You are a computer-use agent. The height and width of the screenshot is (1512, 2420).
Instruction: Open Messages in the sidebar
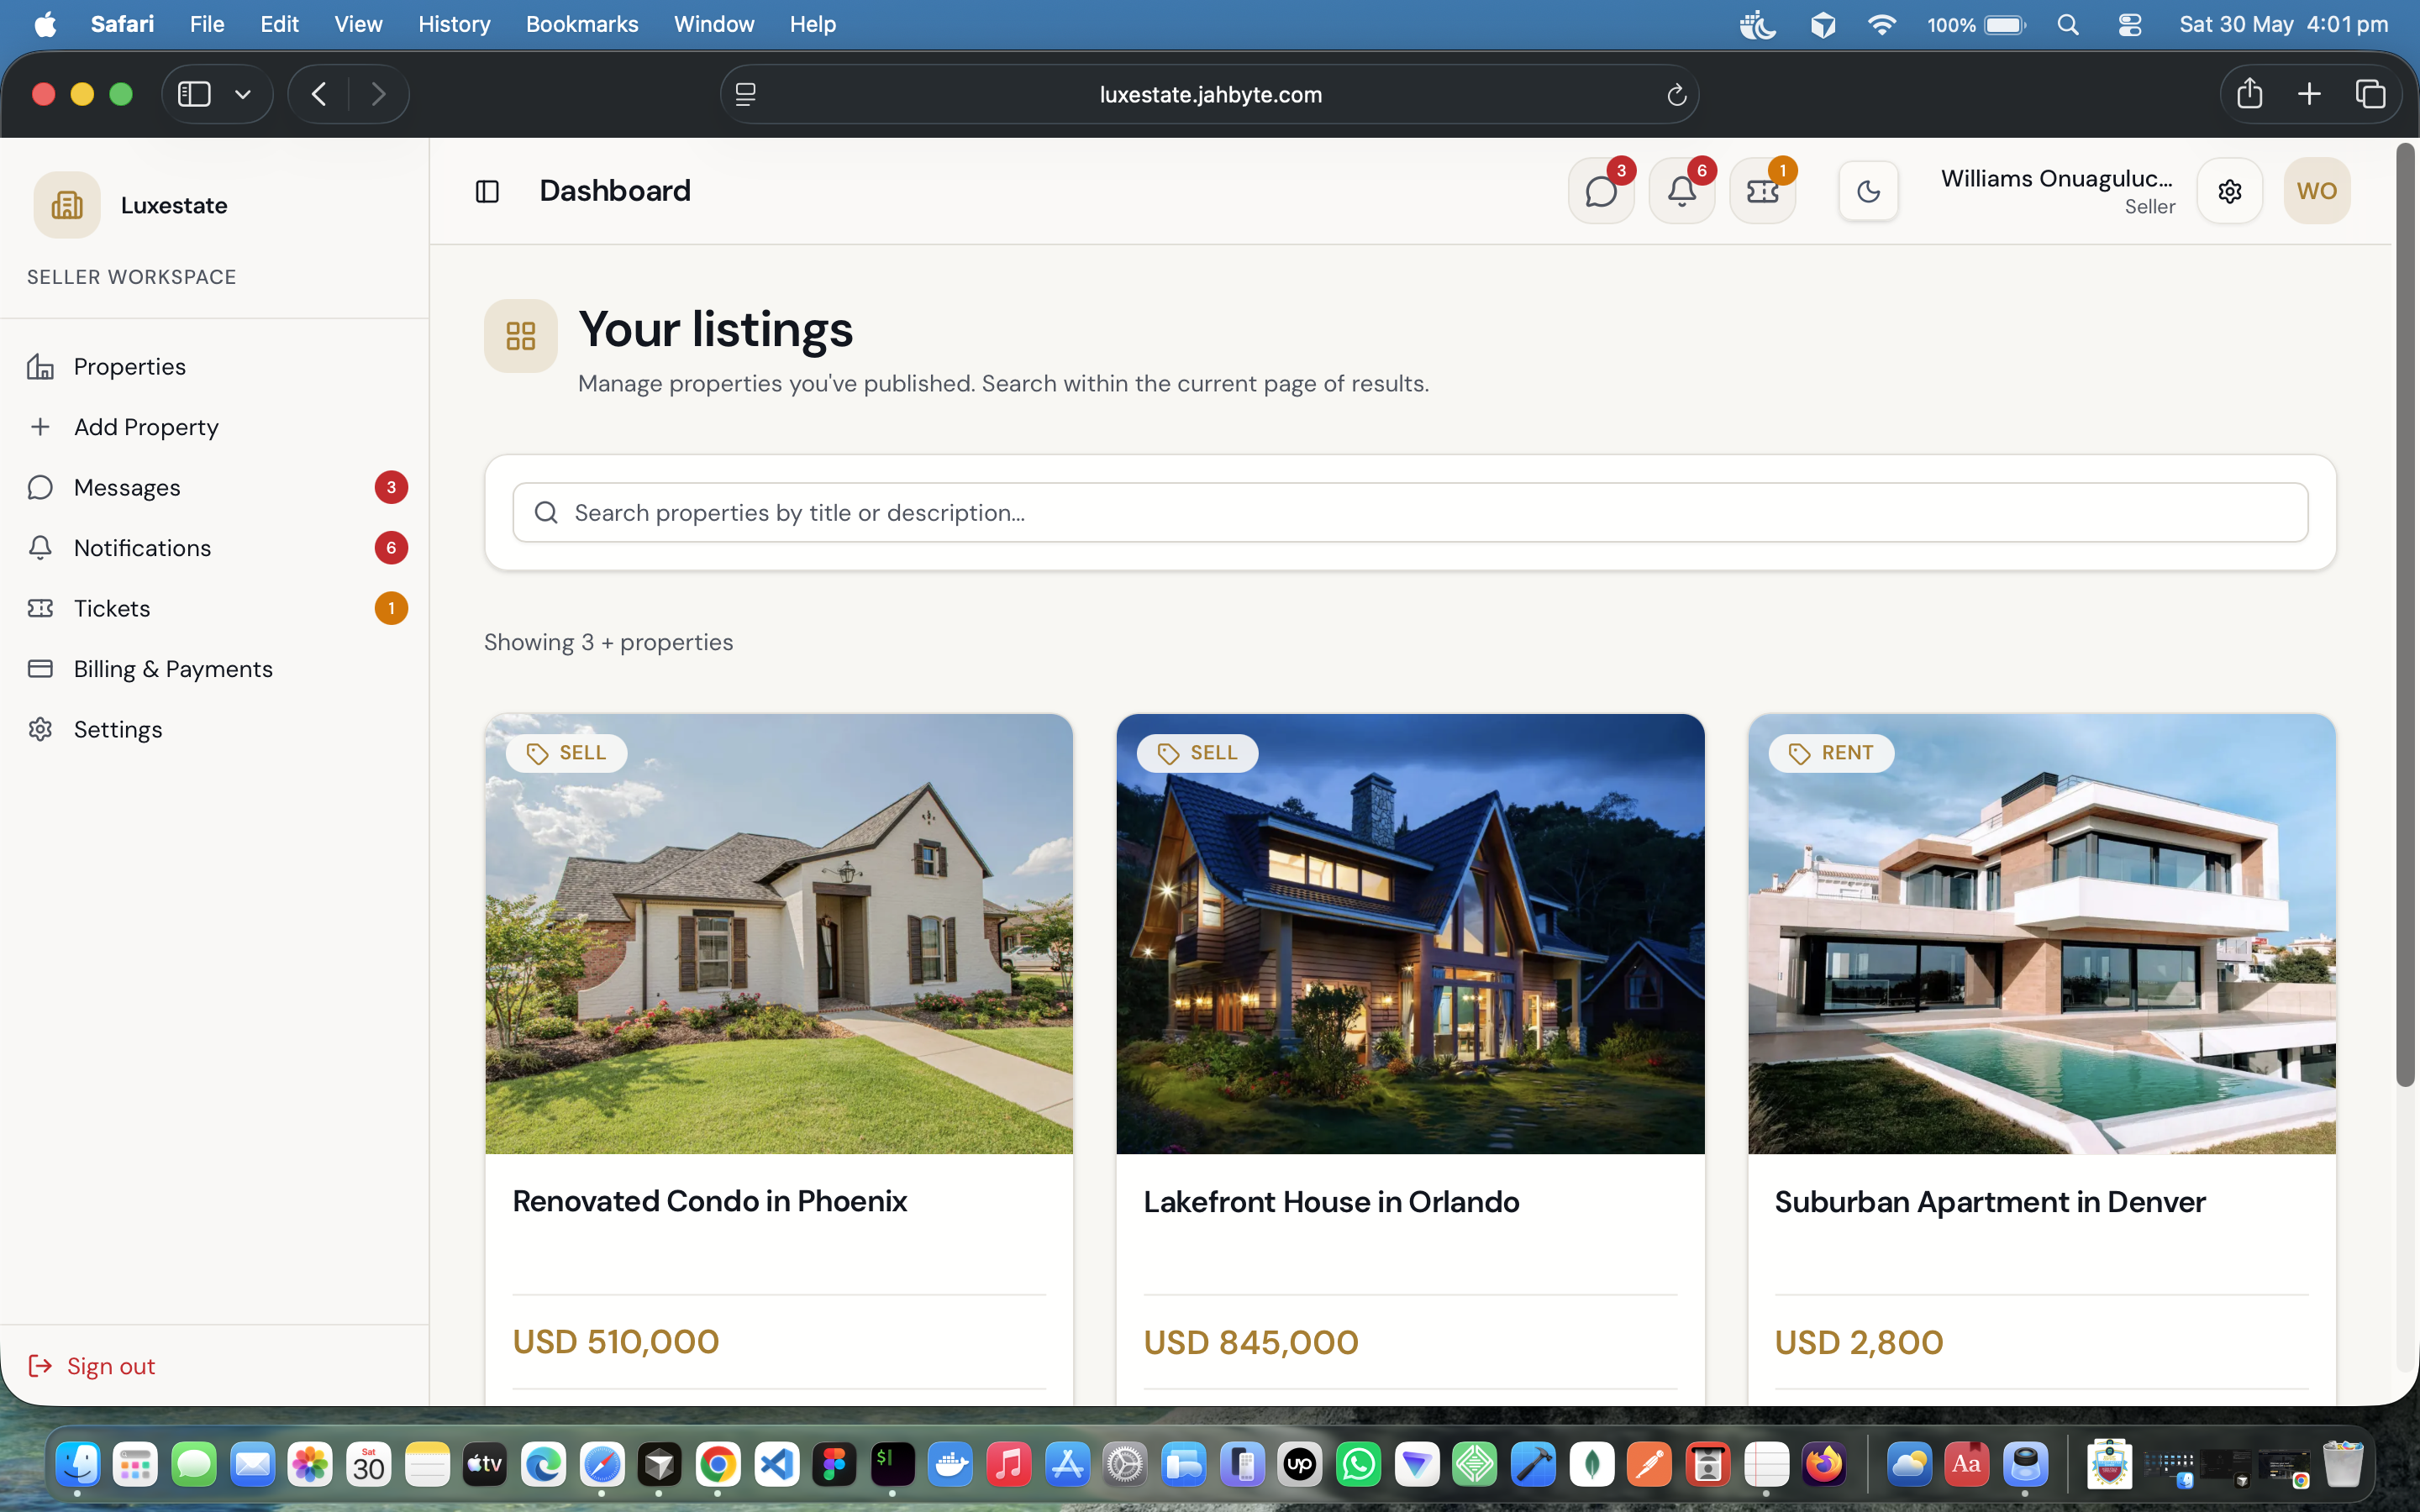point(214,488)
